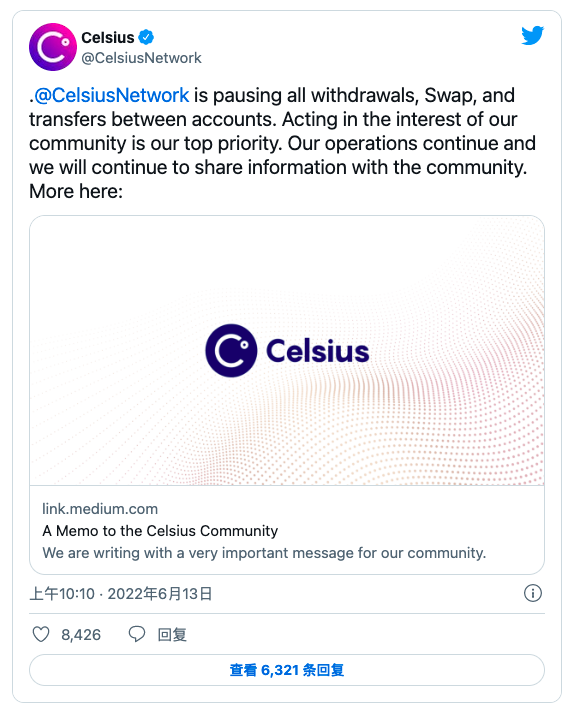Viewport: 570px width, 715px height.
Task: Click the Celsius profile avatar
Action: tap(53, 47)
